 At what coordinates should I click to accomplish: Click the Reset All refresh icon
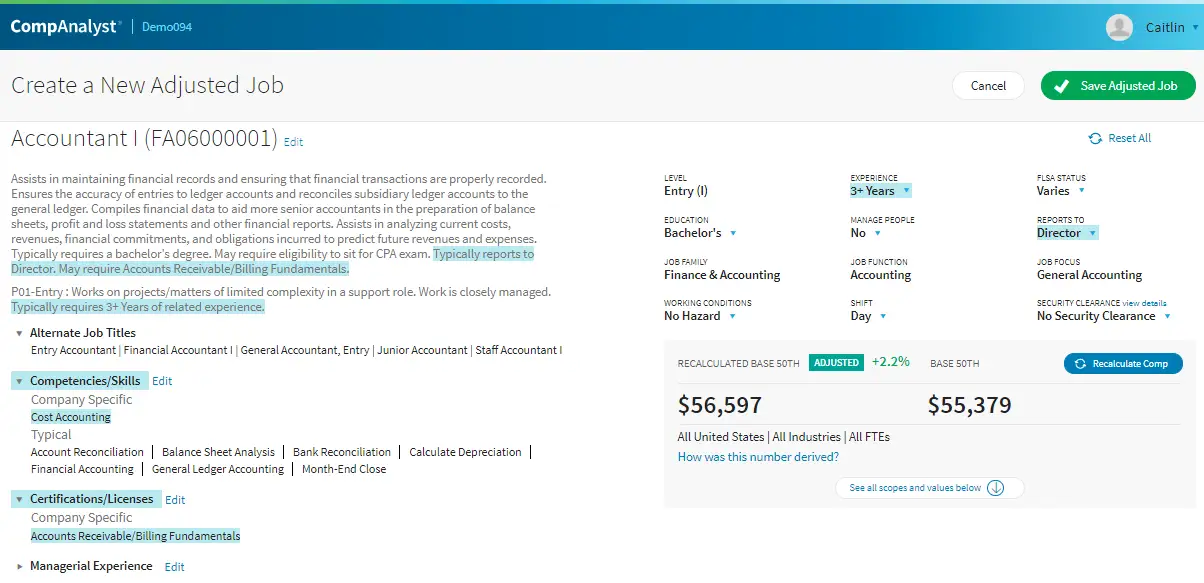click(1095, 138)
